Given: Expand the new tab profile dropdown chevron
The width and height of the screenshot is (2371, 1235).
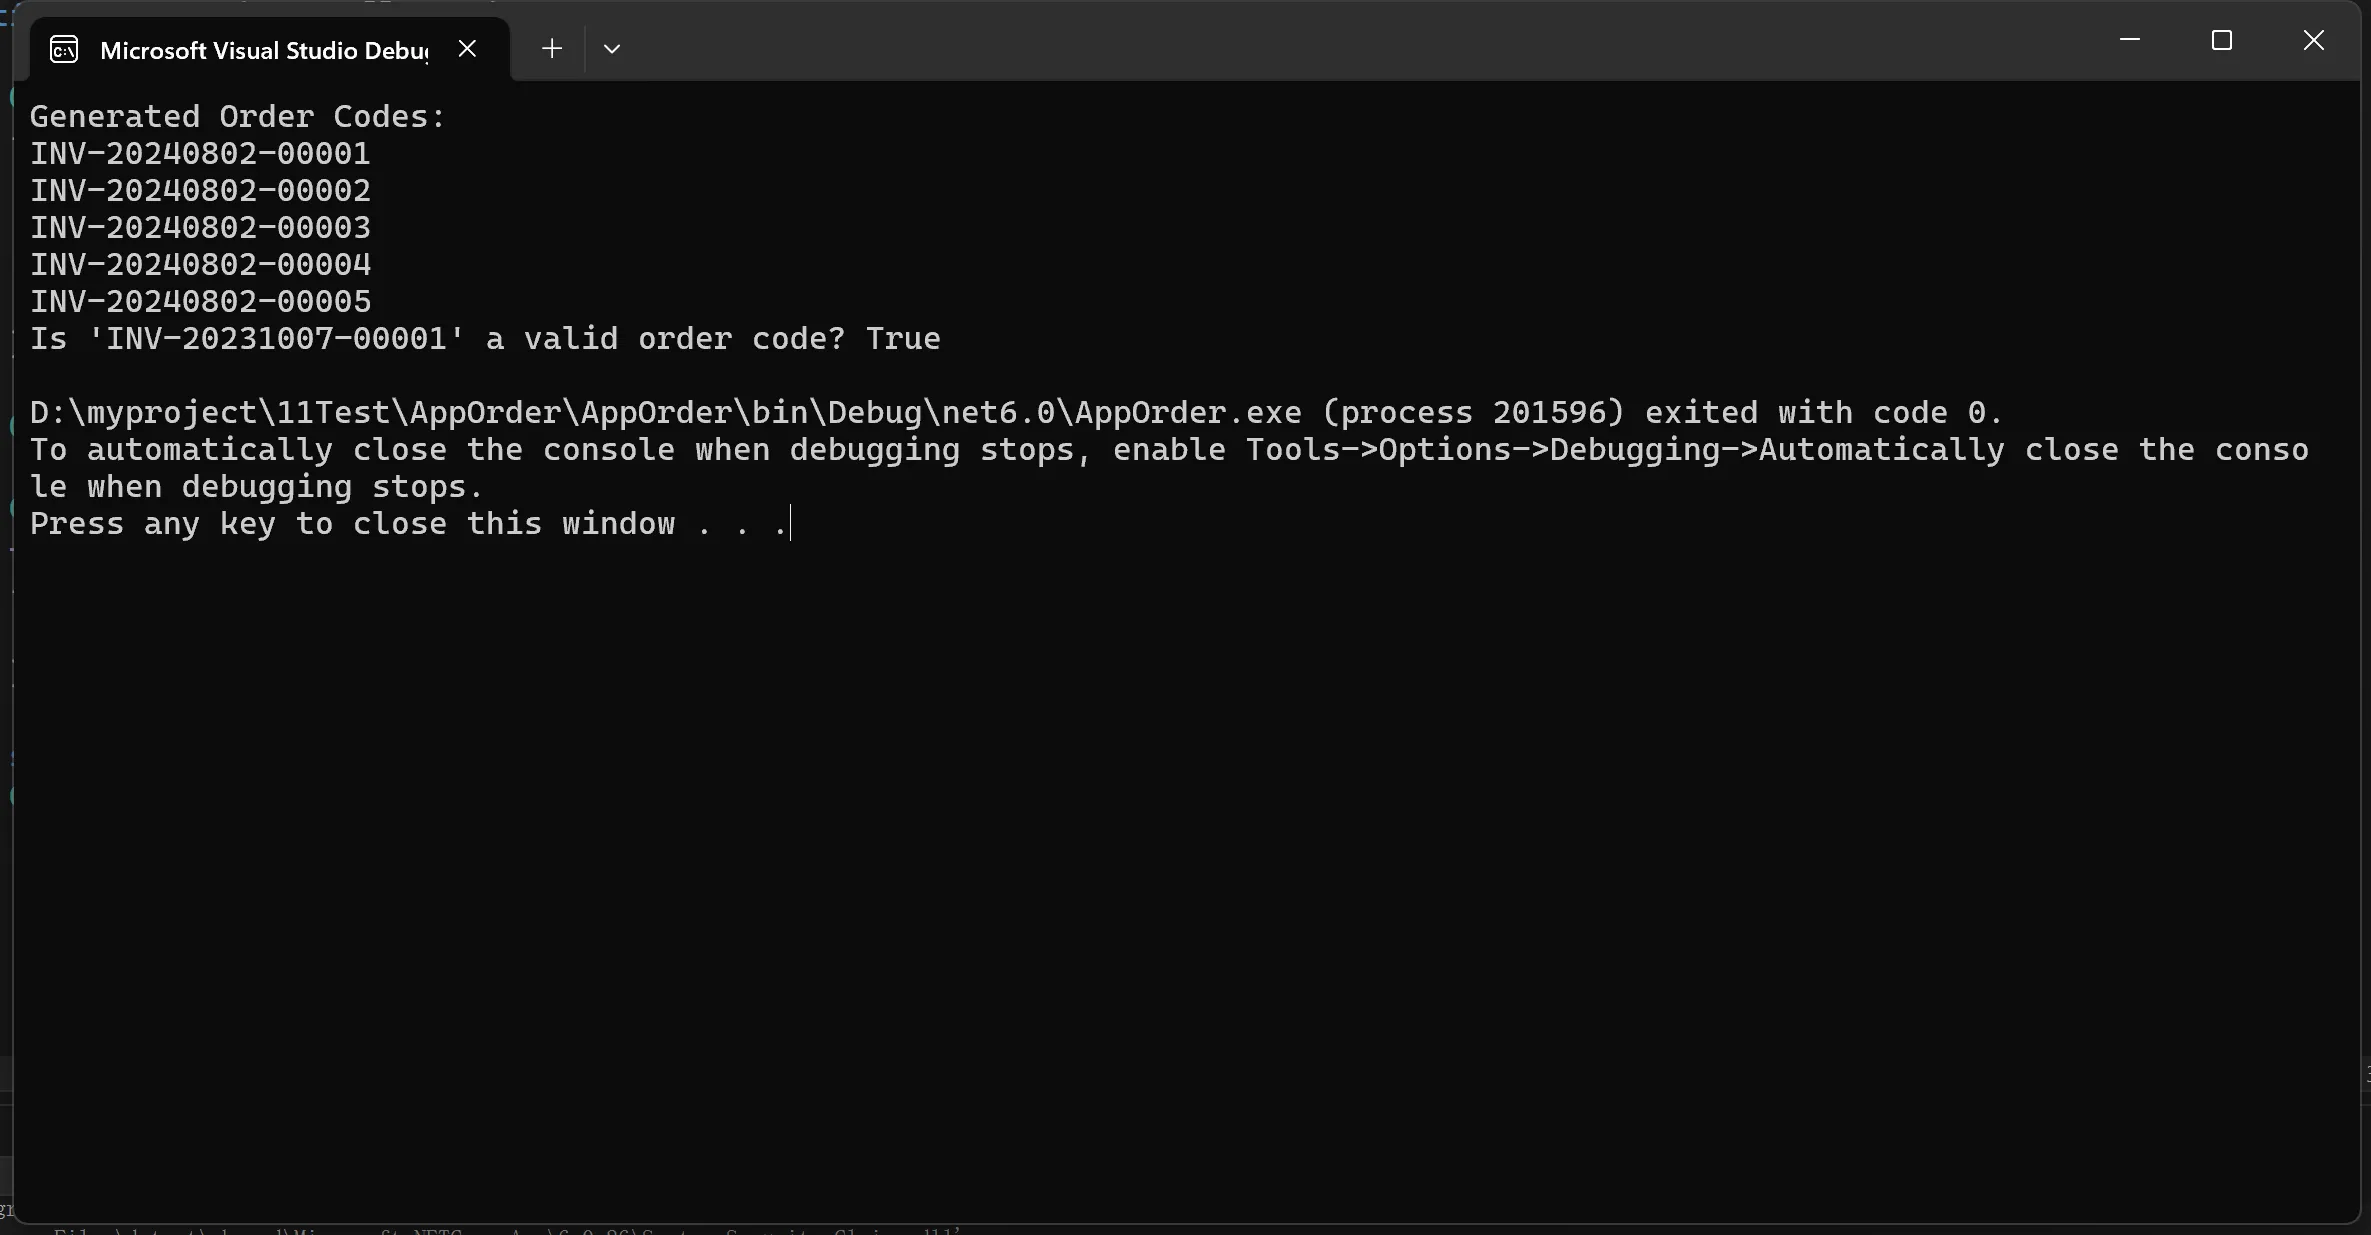Looking at the screenshot, I should coord(612,48).
